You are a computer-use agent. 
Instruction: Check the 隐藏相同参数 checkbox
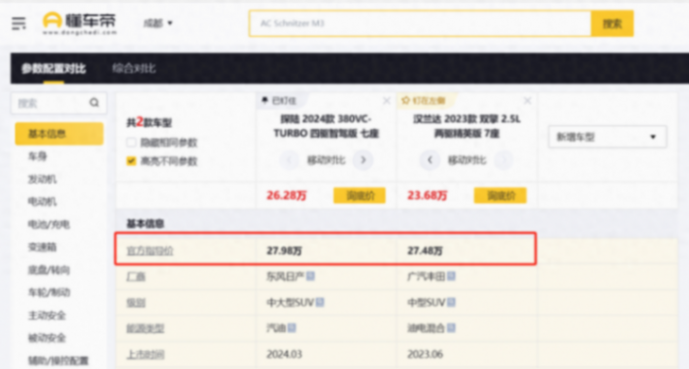coord(131,142)
